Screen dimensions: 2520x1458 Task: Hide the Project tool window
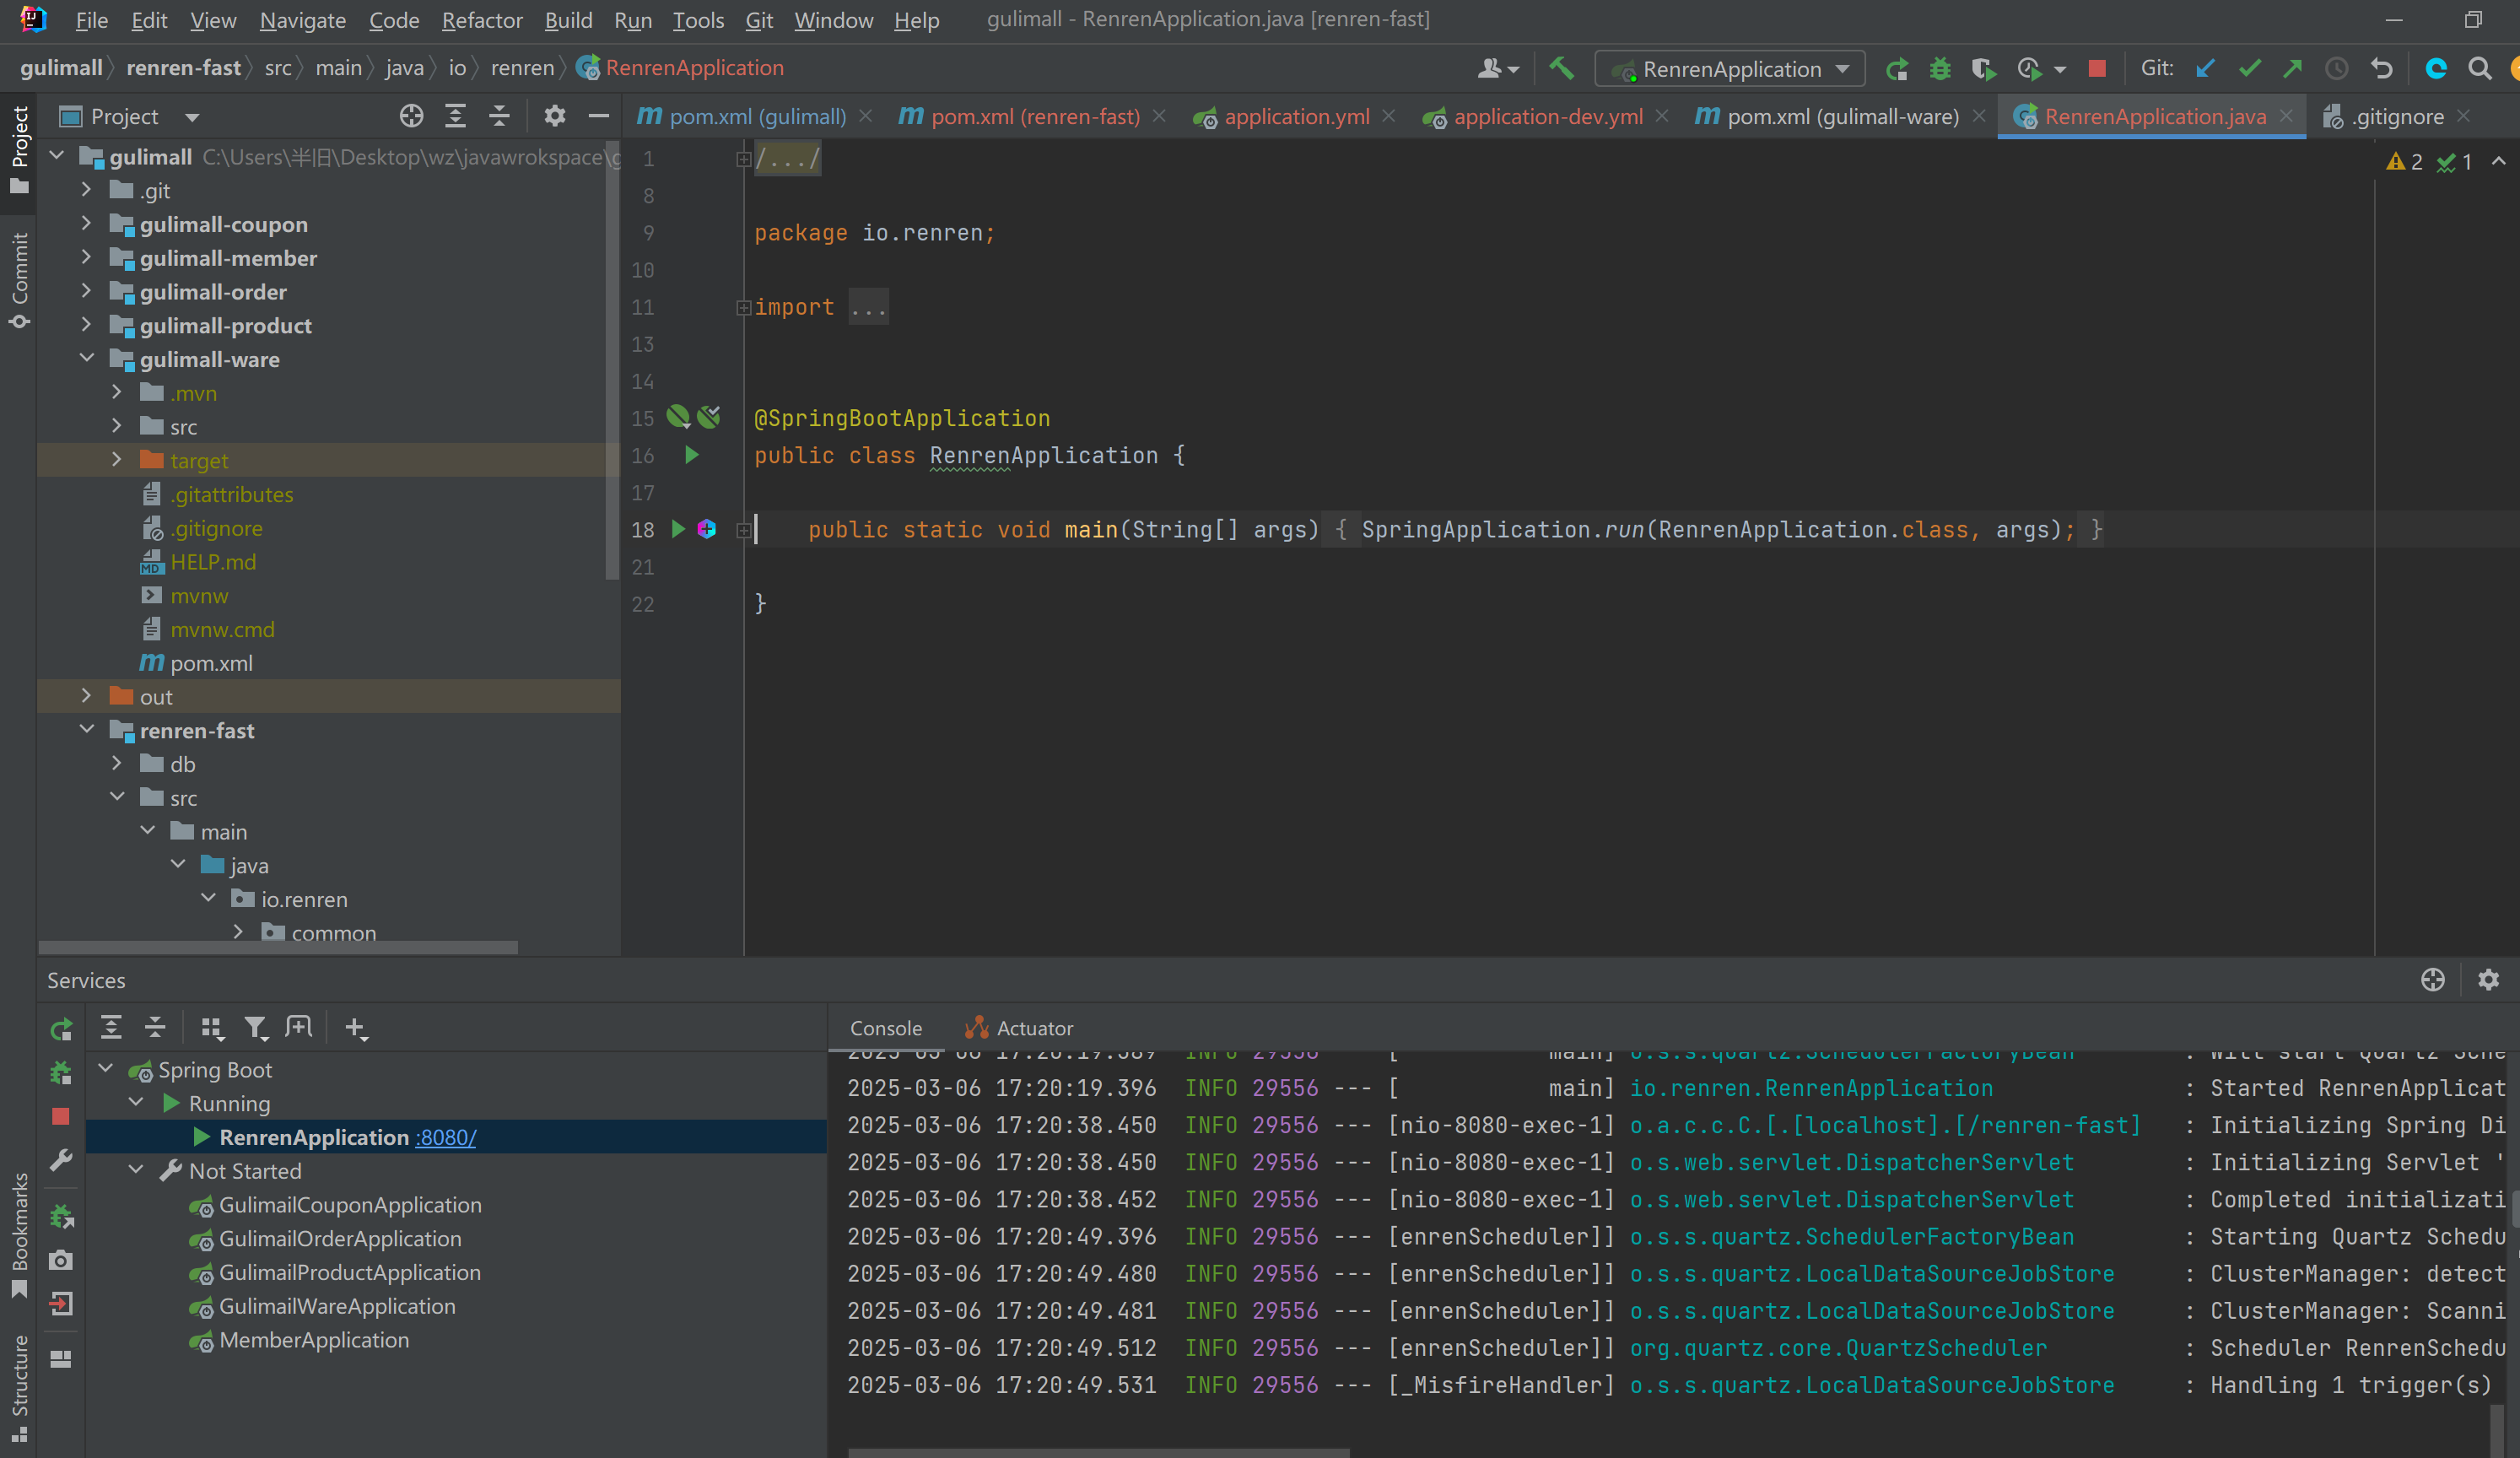tap(598, 116)
